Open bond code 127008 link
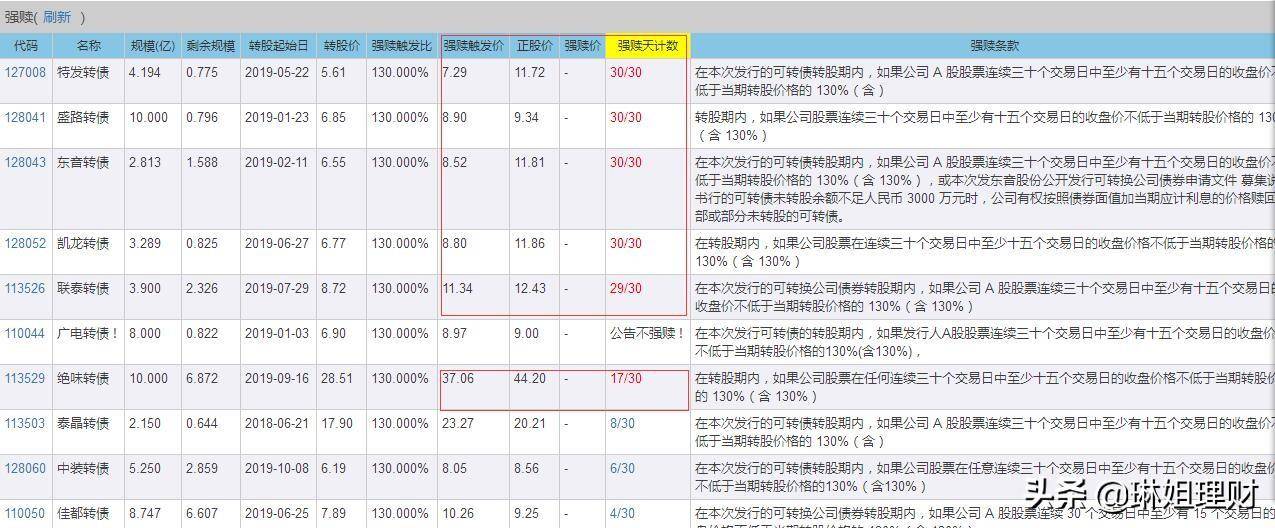Screen dimensions: 1275x528 point(25,72)
